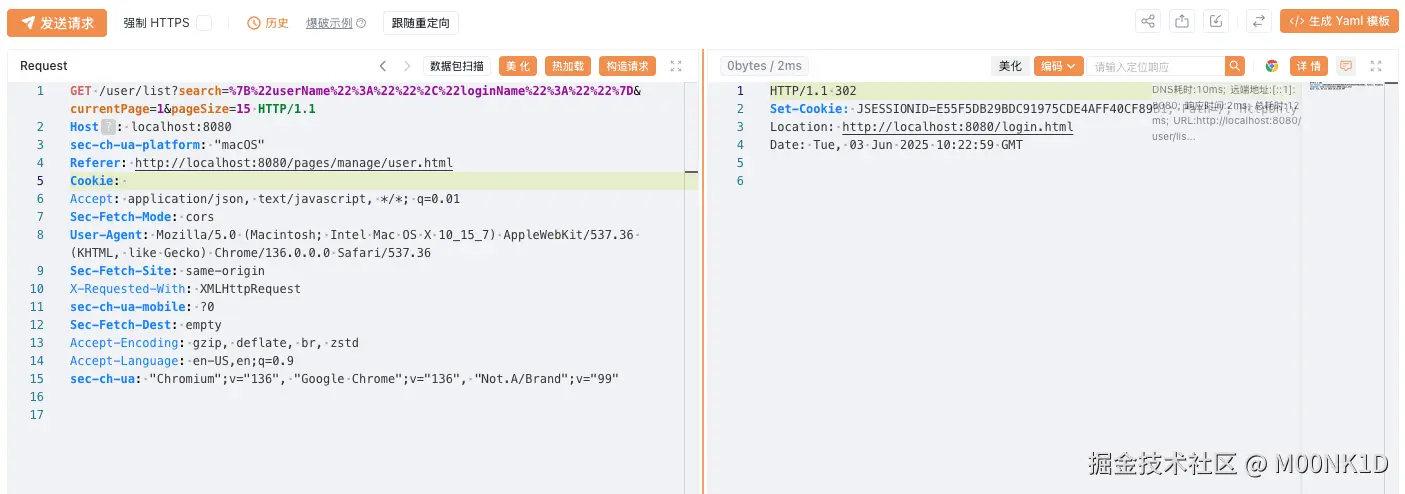This screenshot has width=1405, height=494.
Task: Click the Sec-Fetch-Site: same-origin line
Action: click(167, 271)
